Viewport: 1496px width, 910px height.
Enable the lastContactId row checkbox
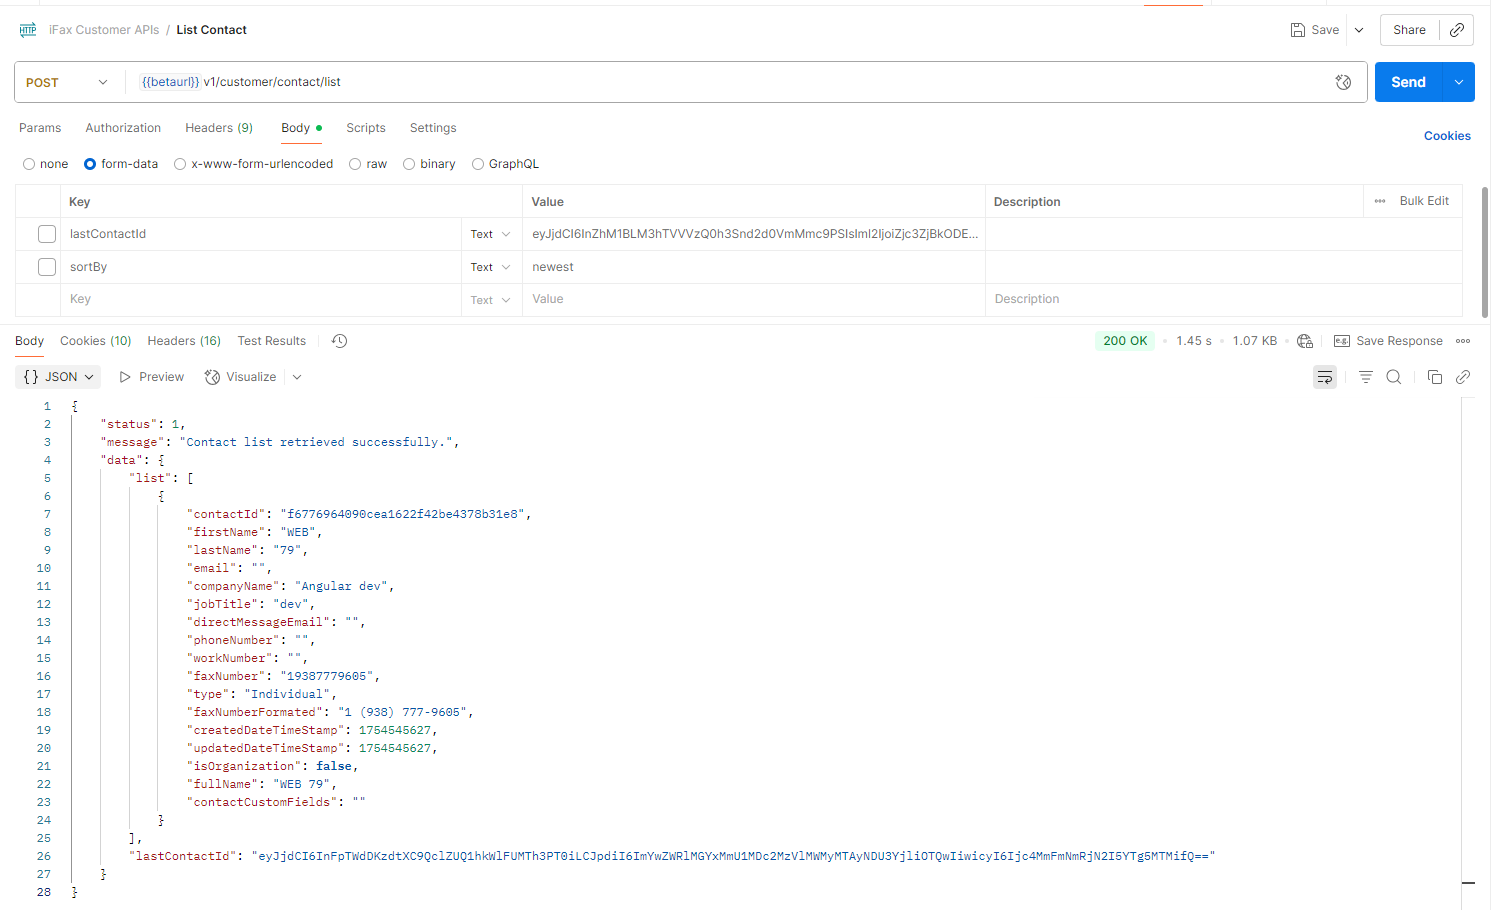click(x=47, y=234)
